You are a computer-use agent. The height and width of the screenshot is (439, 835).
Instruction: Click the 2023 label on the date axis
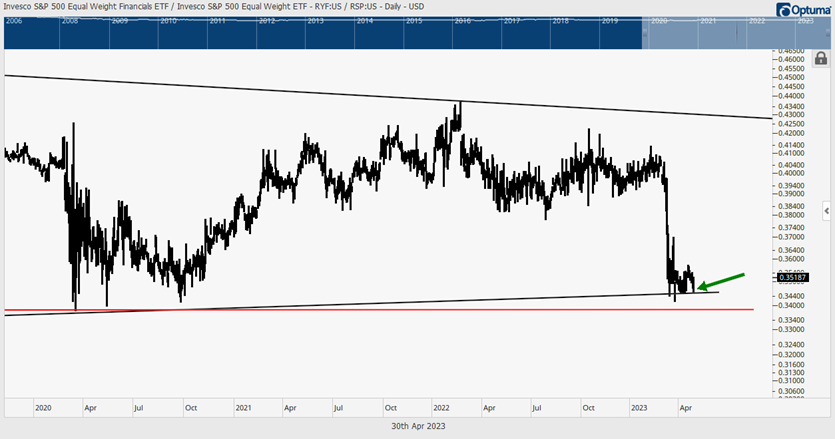click(639, 408)
